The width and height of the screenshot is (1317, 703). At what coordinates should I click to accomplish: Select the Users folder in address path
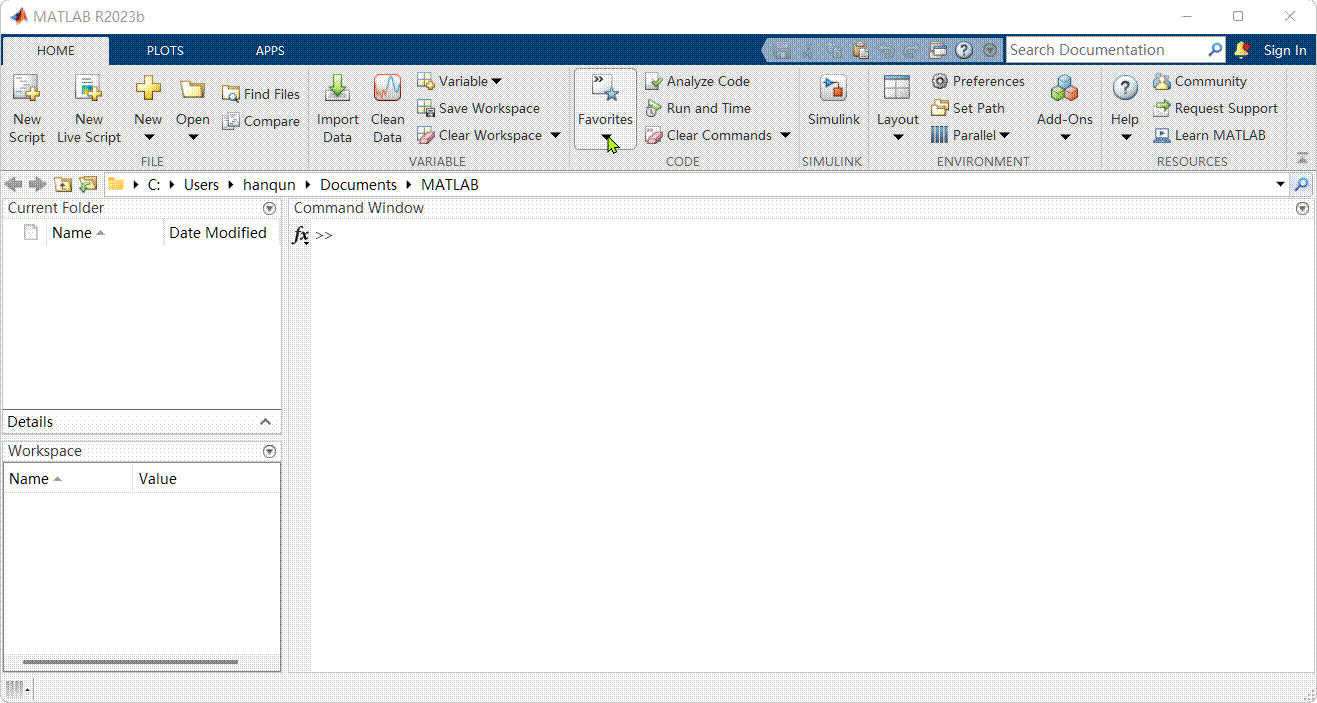coord(201,185)
